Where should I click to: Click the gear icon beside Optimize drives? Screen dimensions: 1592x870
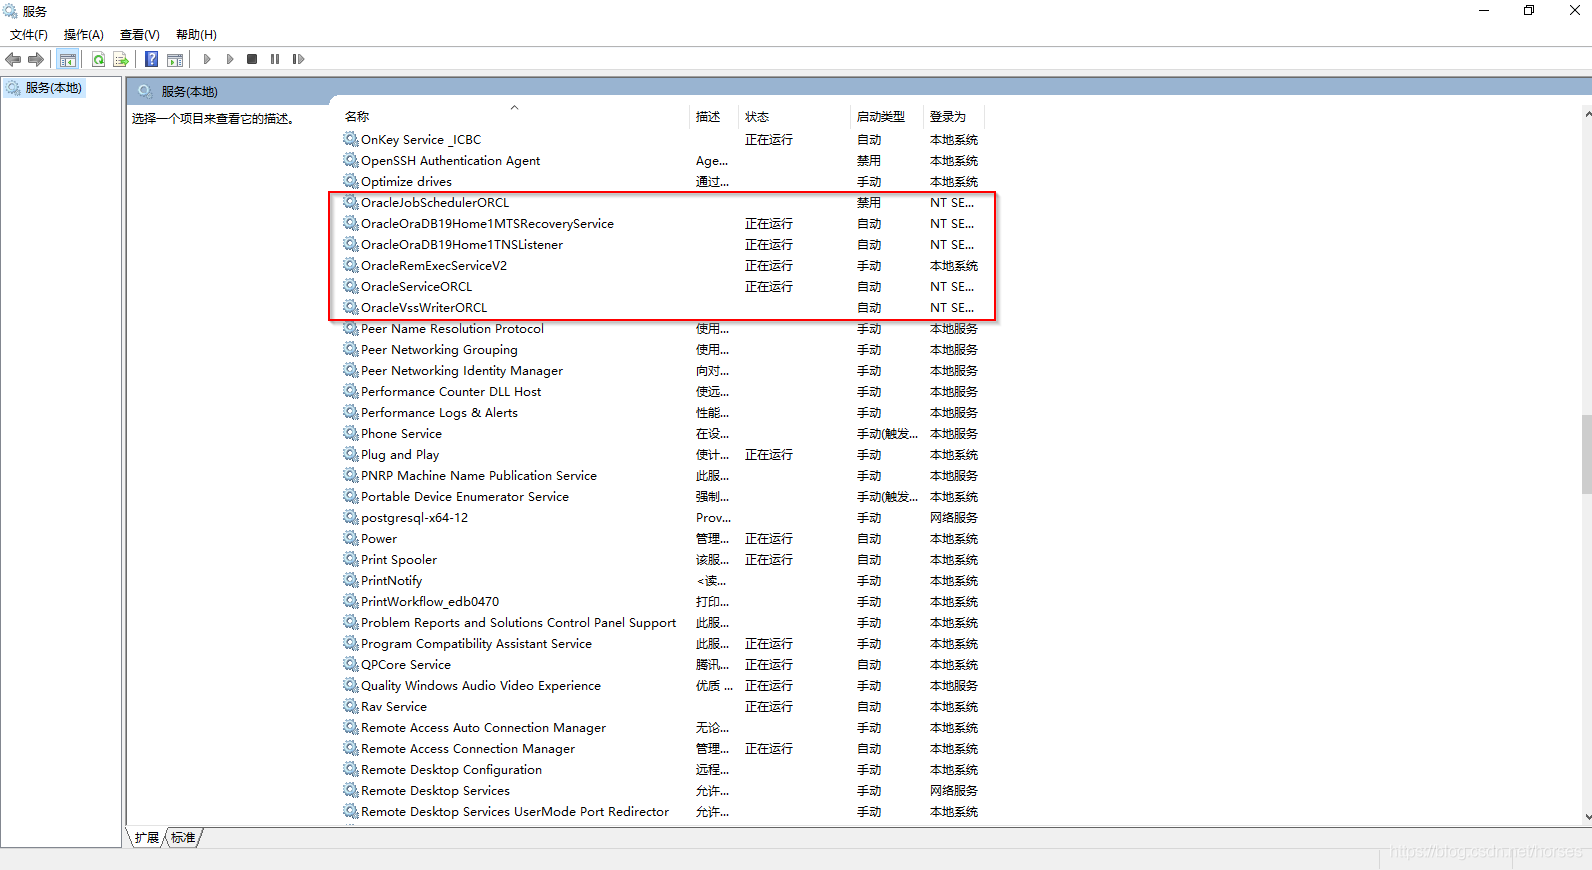(x=350, y=181)
